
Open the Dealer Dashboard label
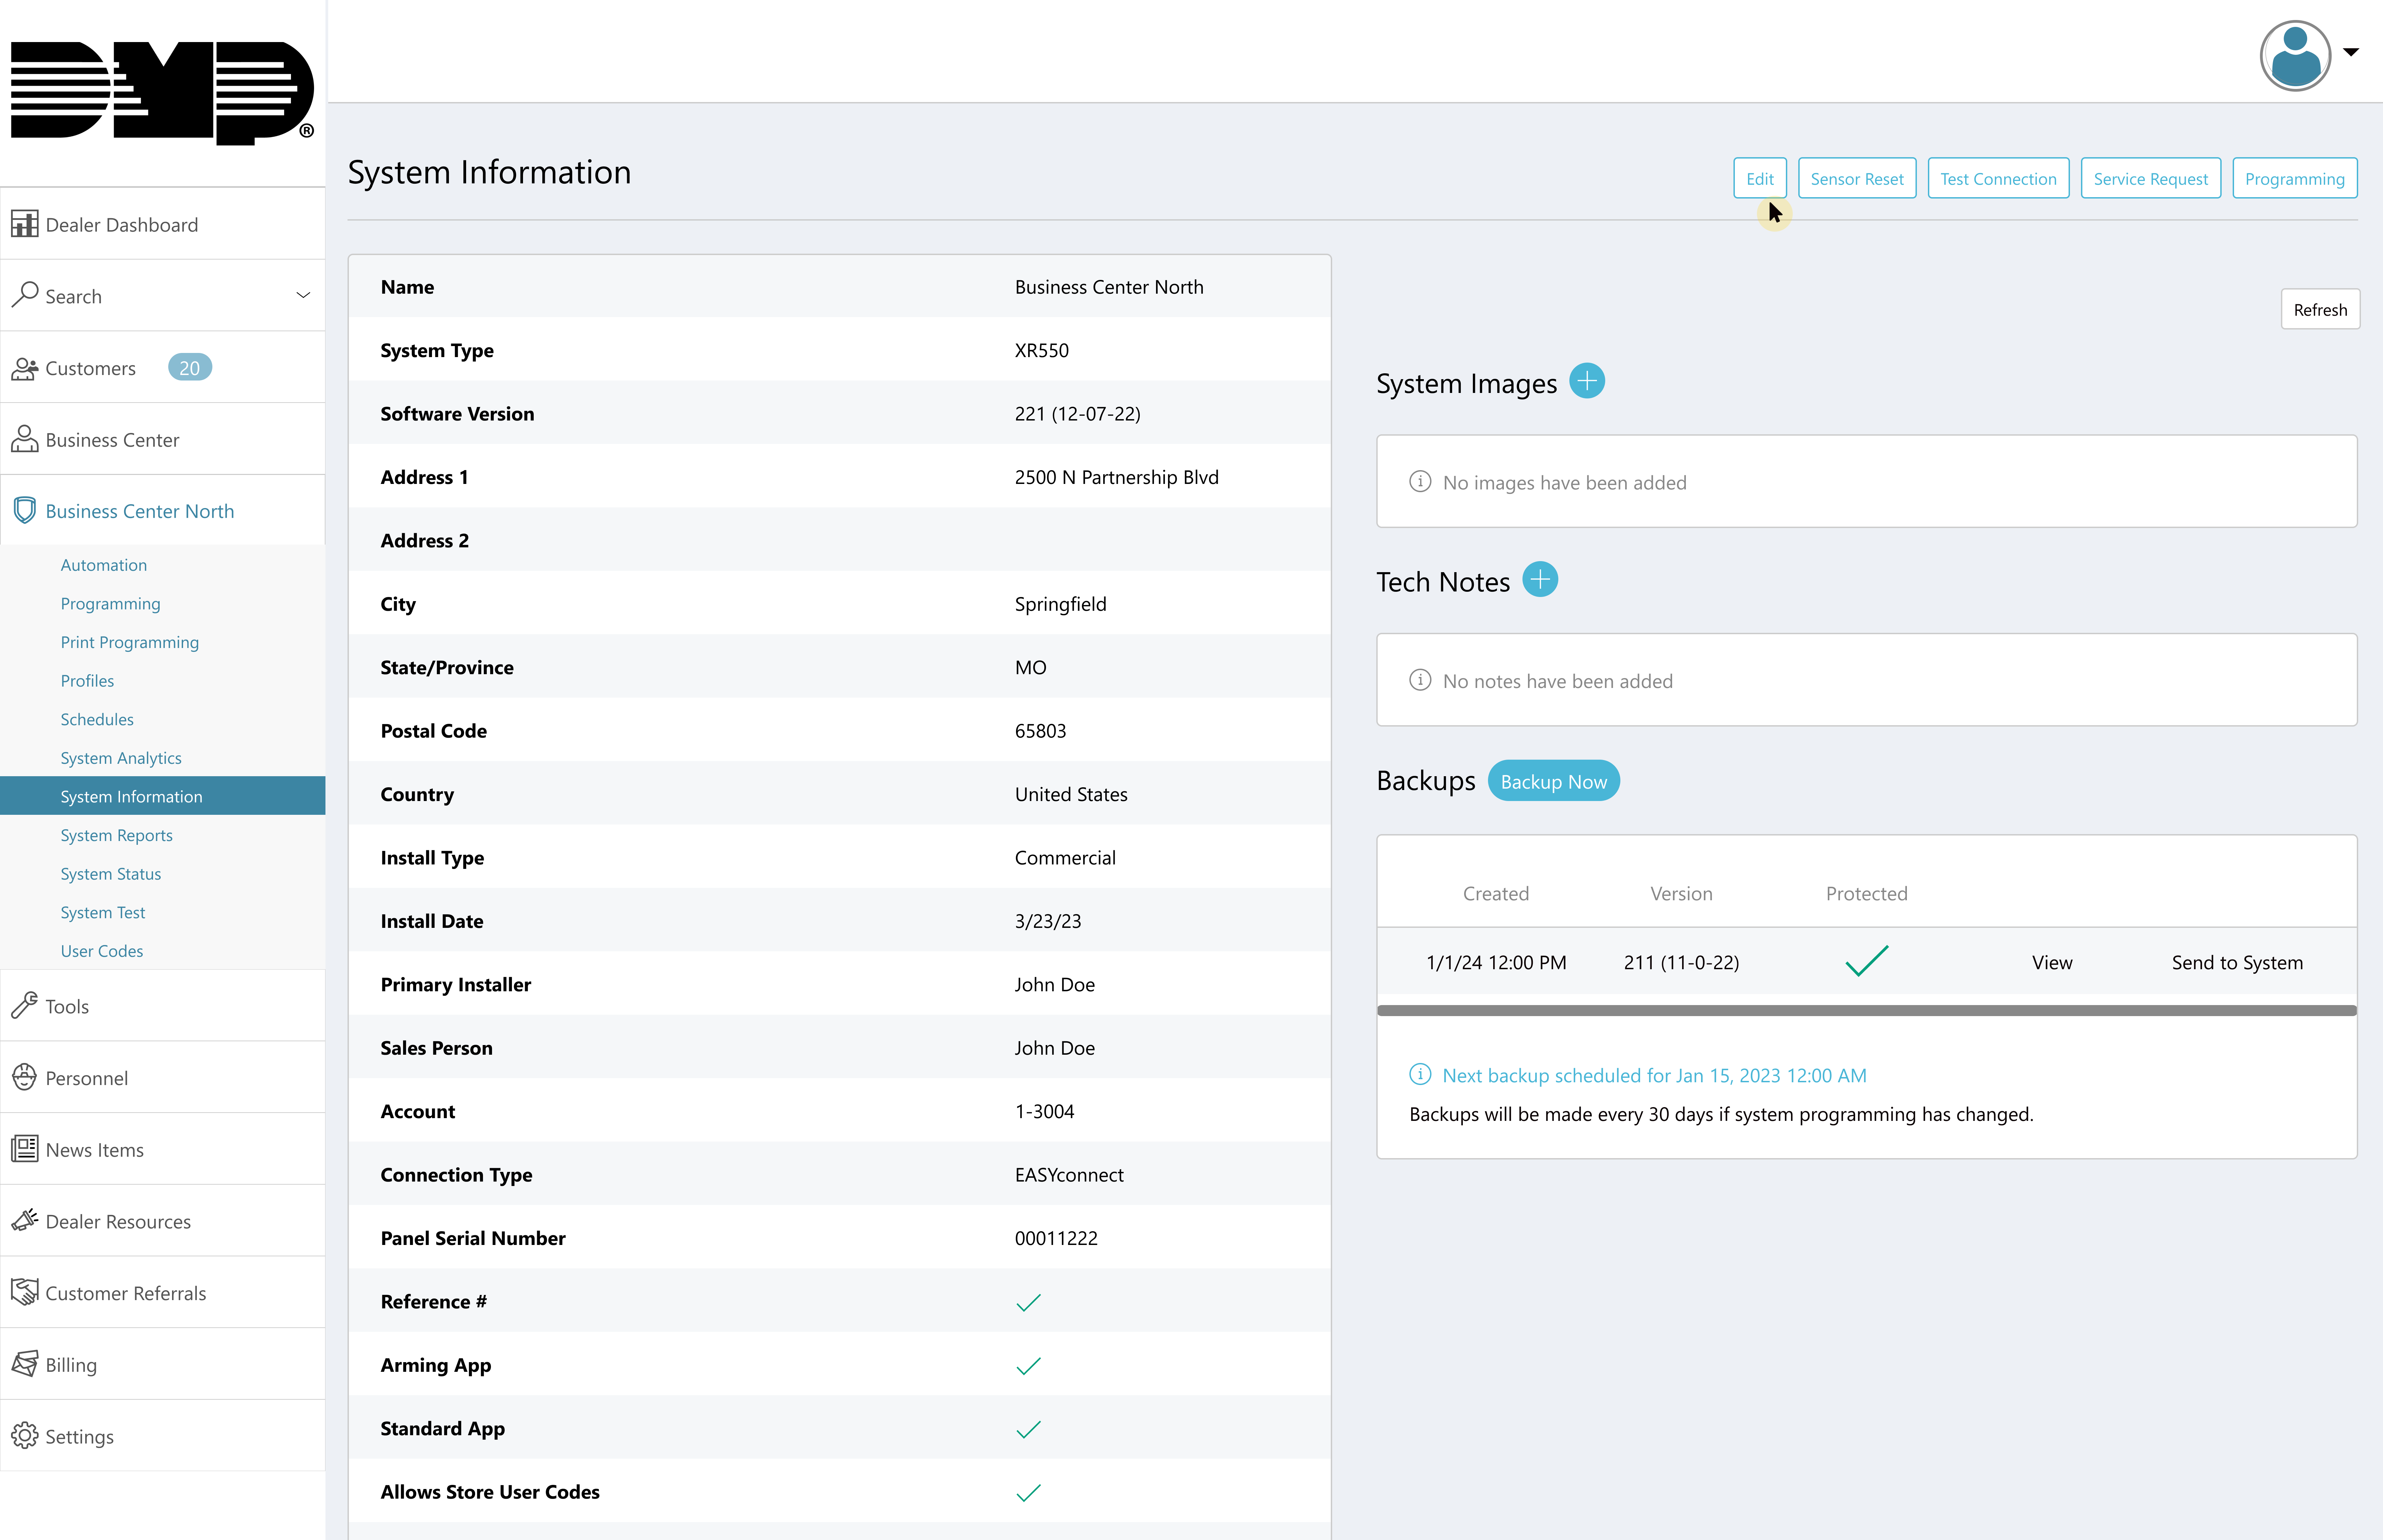pyautogui.click(x=122, y=225)
